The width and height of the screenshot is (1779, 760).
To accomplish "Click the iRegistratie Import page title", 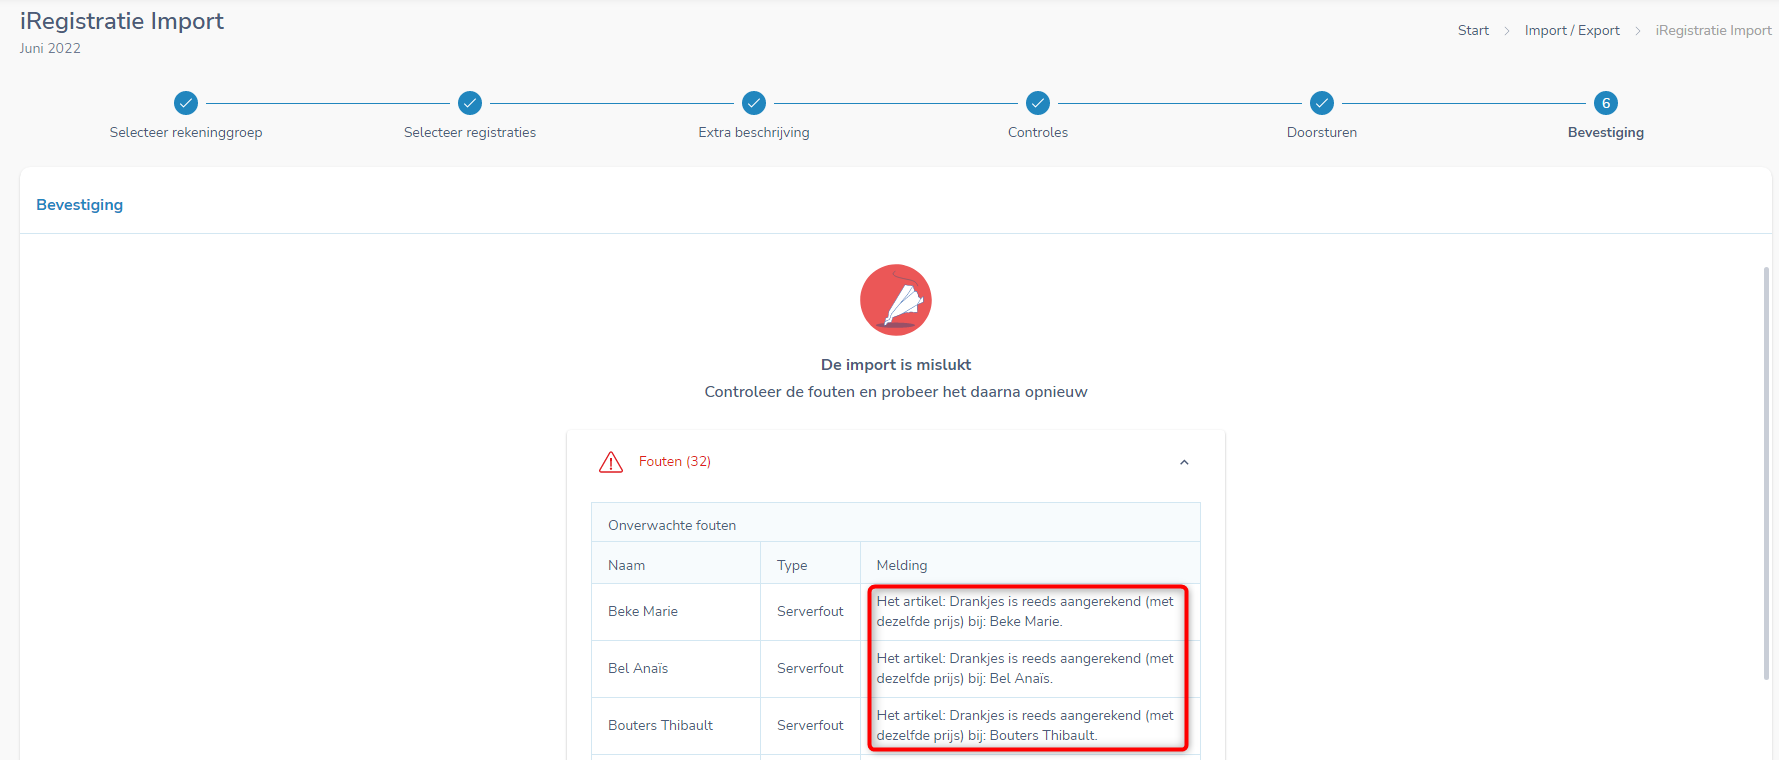I will 122,21.
